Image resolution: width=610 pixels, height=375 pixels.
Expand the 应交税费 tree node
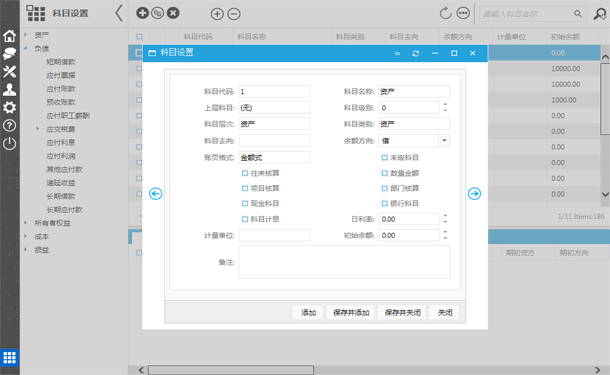coord(37,129)
